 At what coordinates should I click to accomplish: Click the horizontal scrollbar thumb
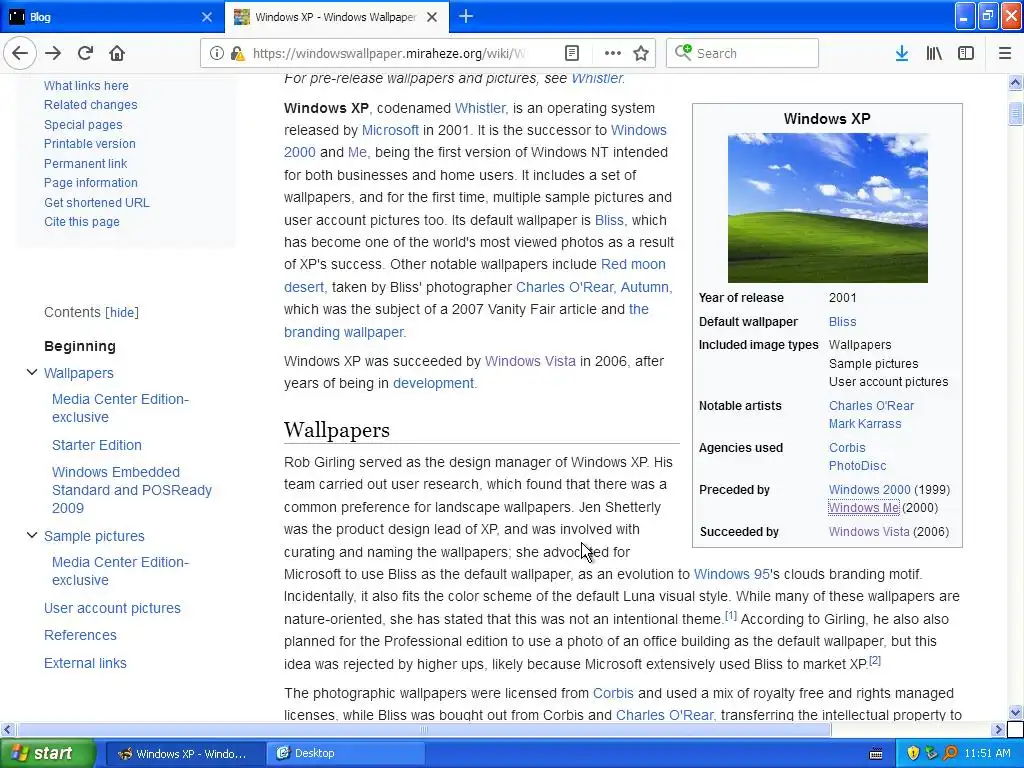(423, 729)
